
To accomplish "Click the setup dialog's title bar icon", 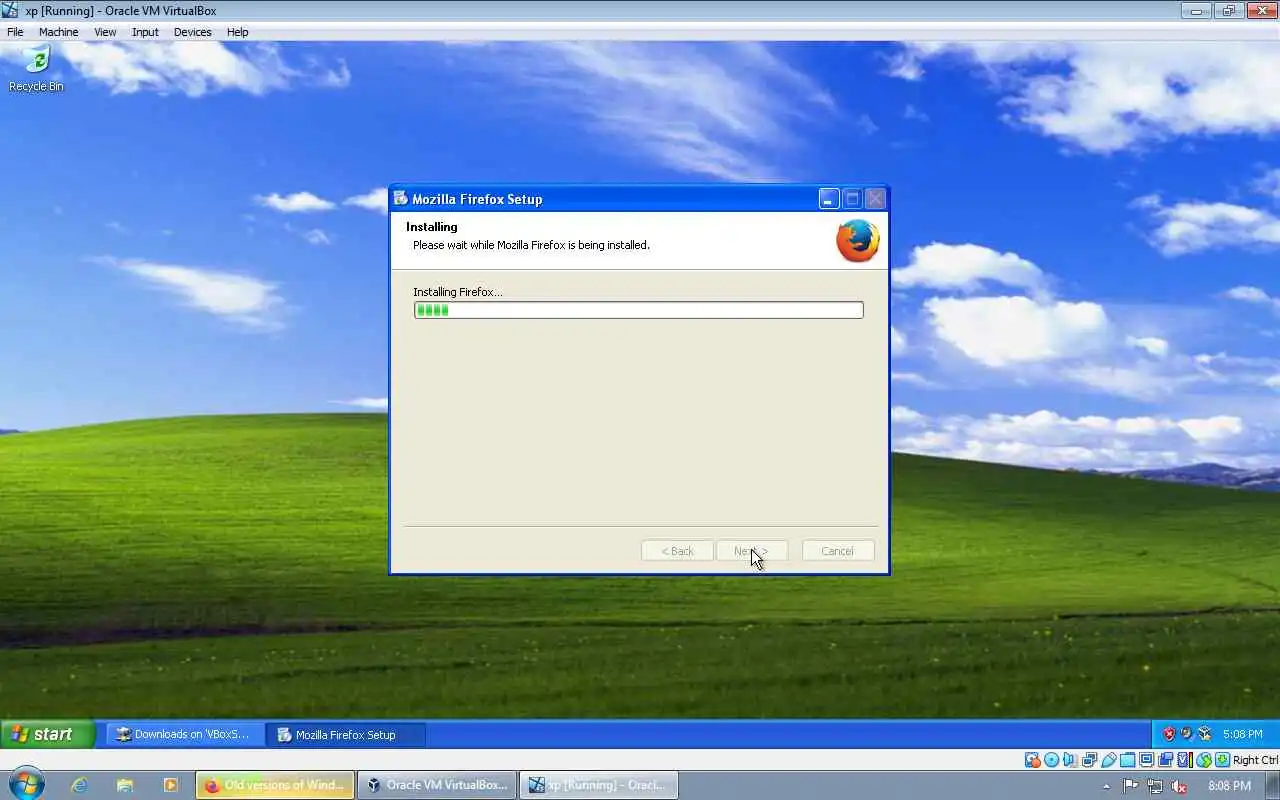I will [400, 198].
